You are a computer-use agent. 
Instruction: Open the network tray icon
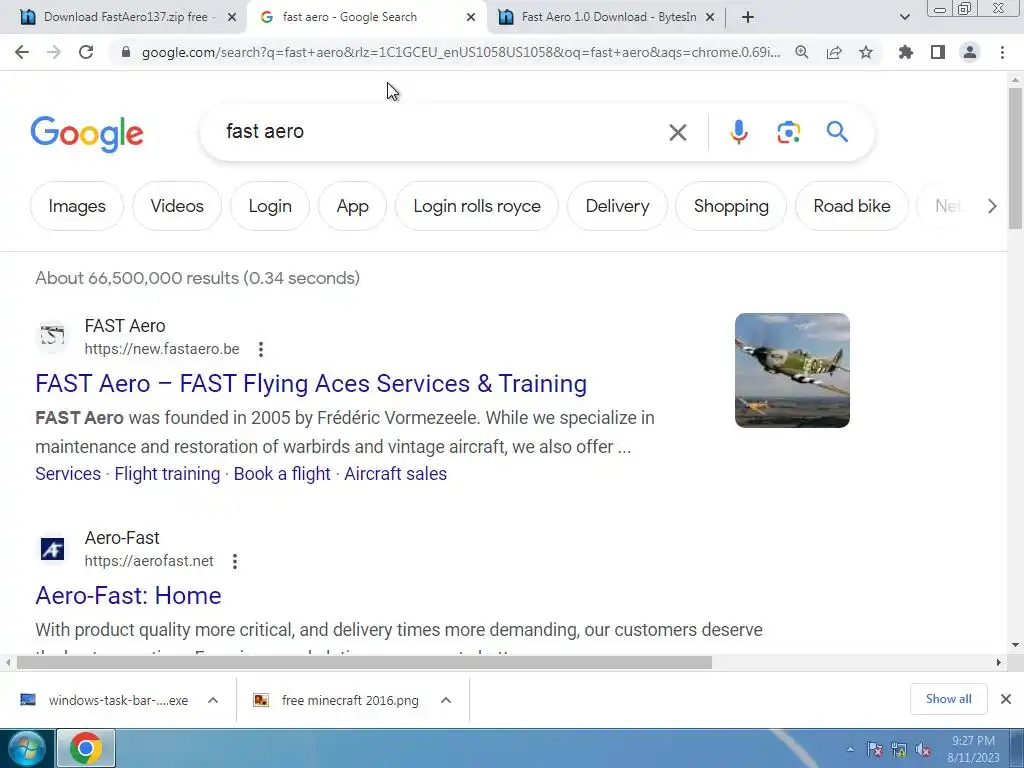[x=899, y=750]
